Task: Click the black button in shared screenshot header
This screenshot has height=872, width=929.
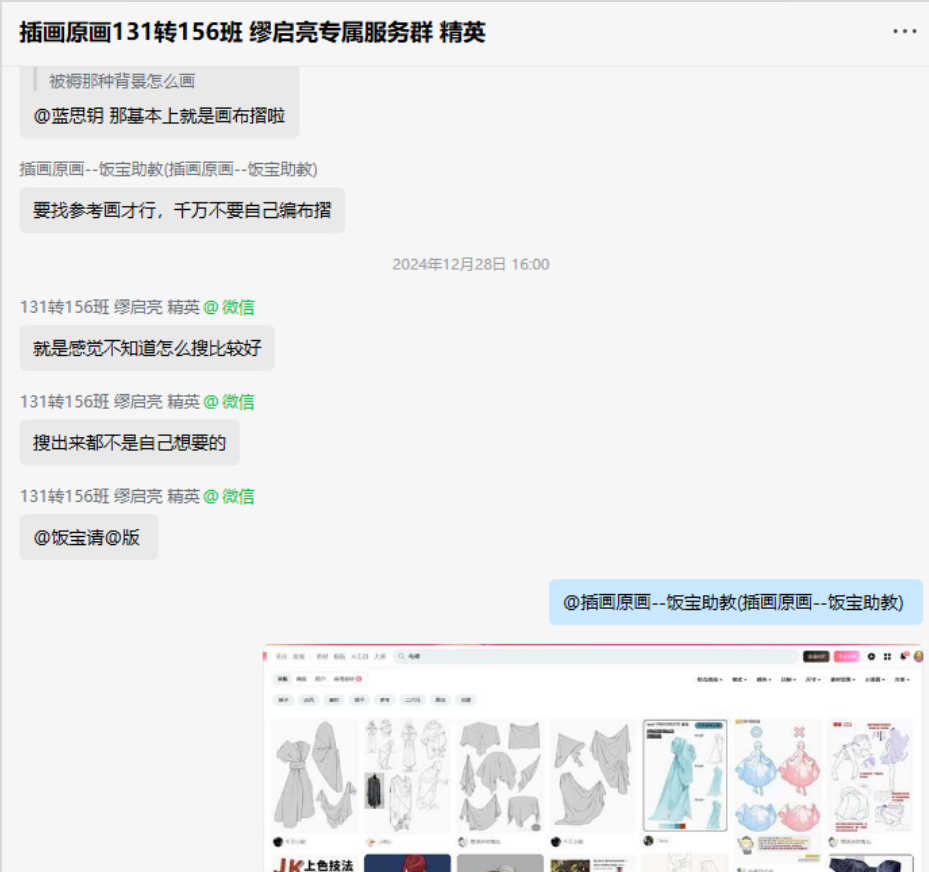Action: [x=815, y=657]
